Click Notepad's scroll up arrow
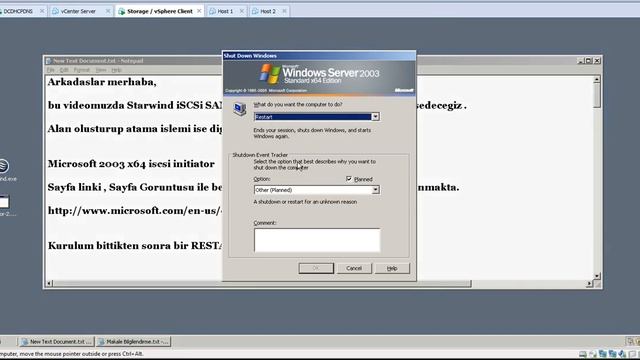640x360 pixels. coord(597,80)
